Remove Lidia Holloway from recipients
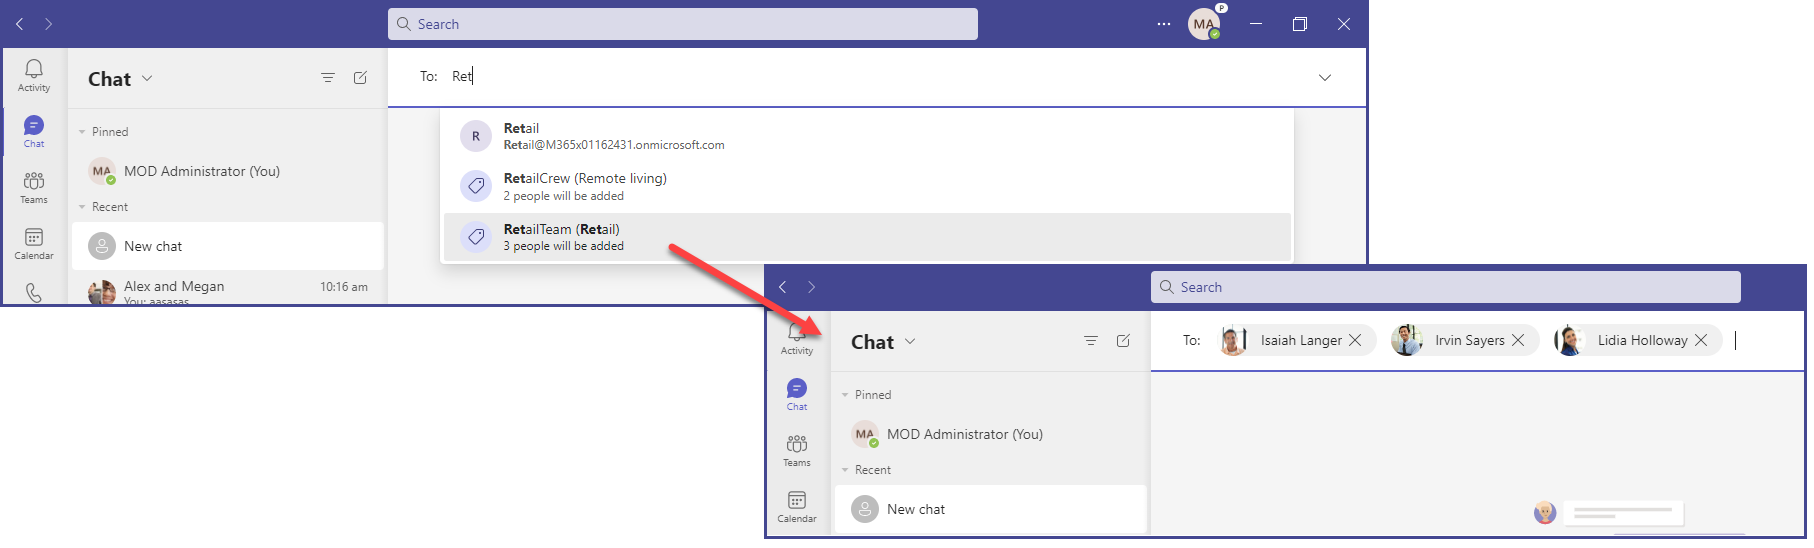This screenshot has width=1814, height=548. pyautogui.click(x=1701, y=340)
